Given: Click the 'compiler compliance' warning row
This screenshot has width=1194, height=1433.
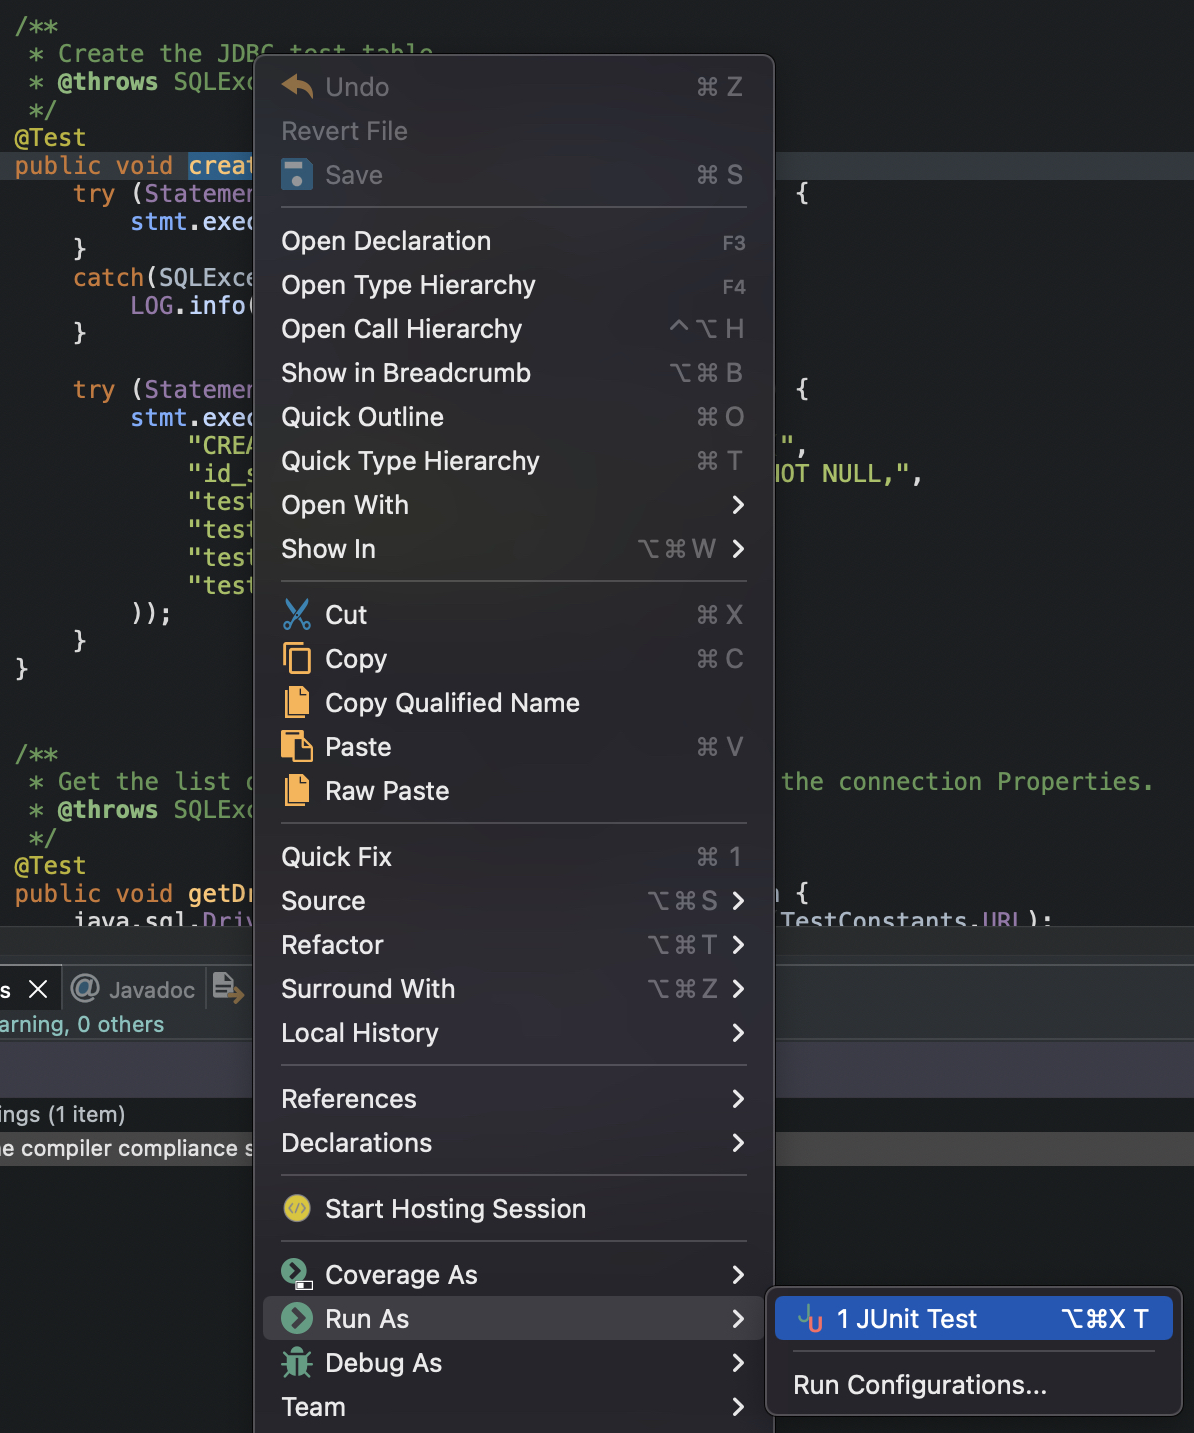Looking at the screenshot, I should [x=126, y=1148].
